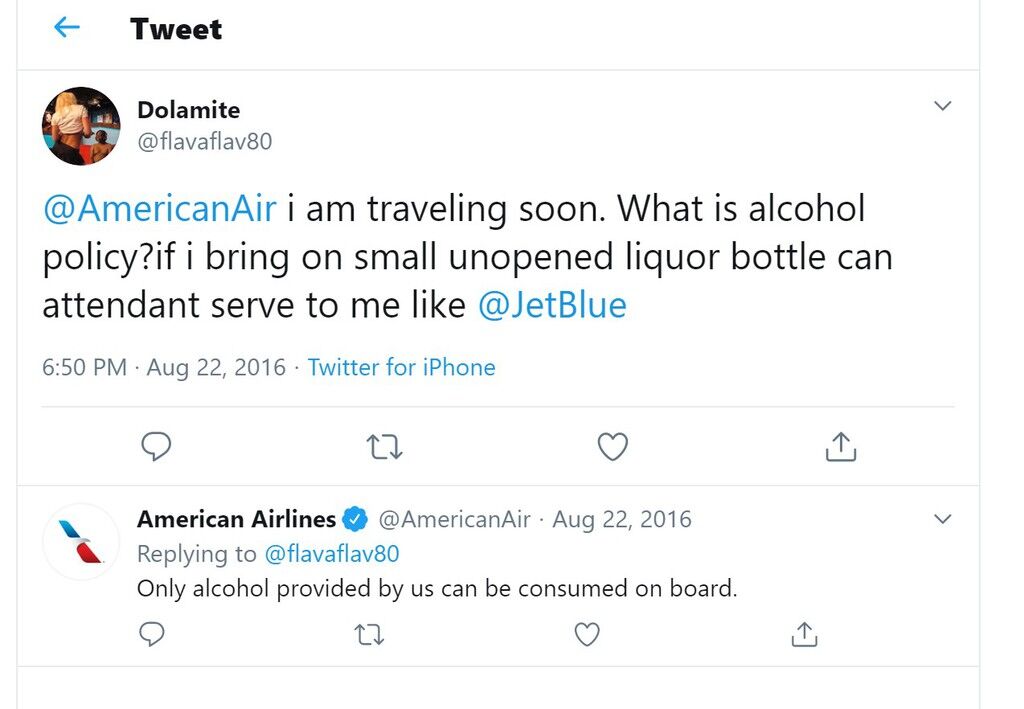The width and height of the screenshot is (1024, 709).
Task: Reply to the American Airlines tweet
Action: coord(152,634)
